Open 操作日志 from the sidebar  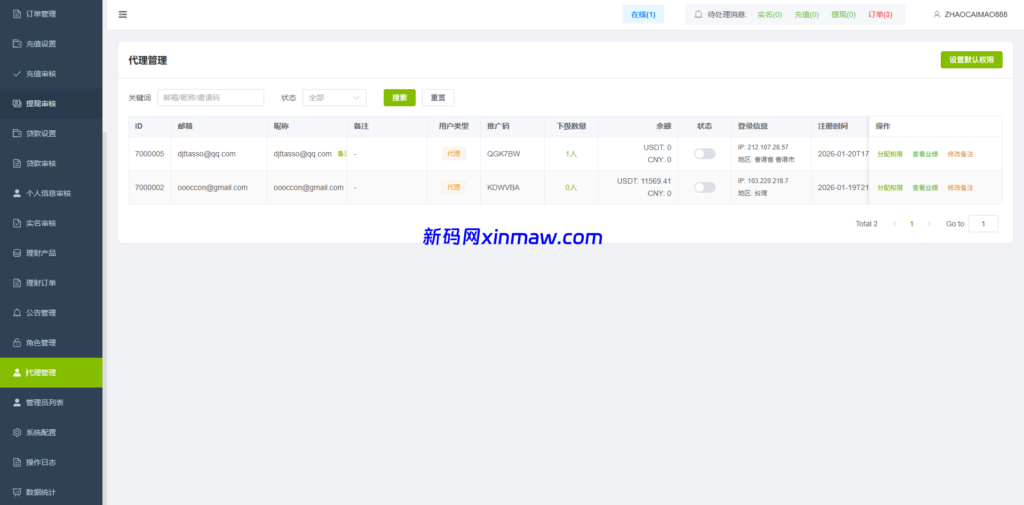click(51, 463)
